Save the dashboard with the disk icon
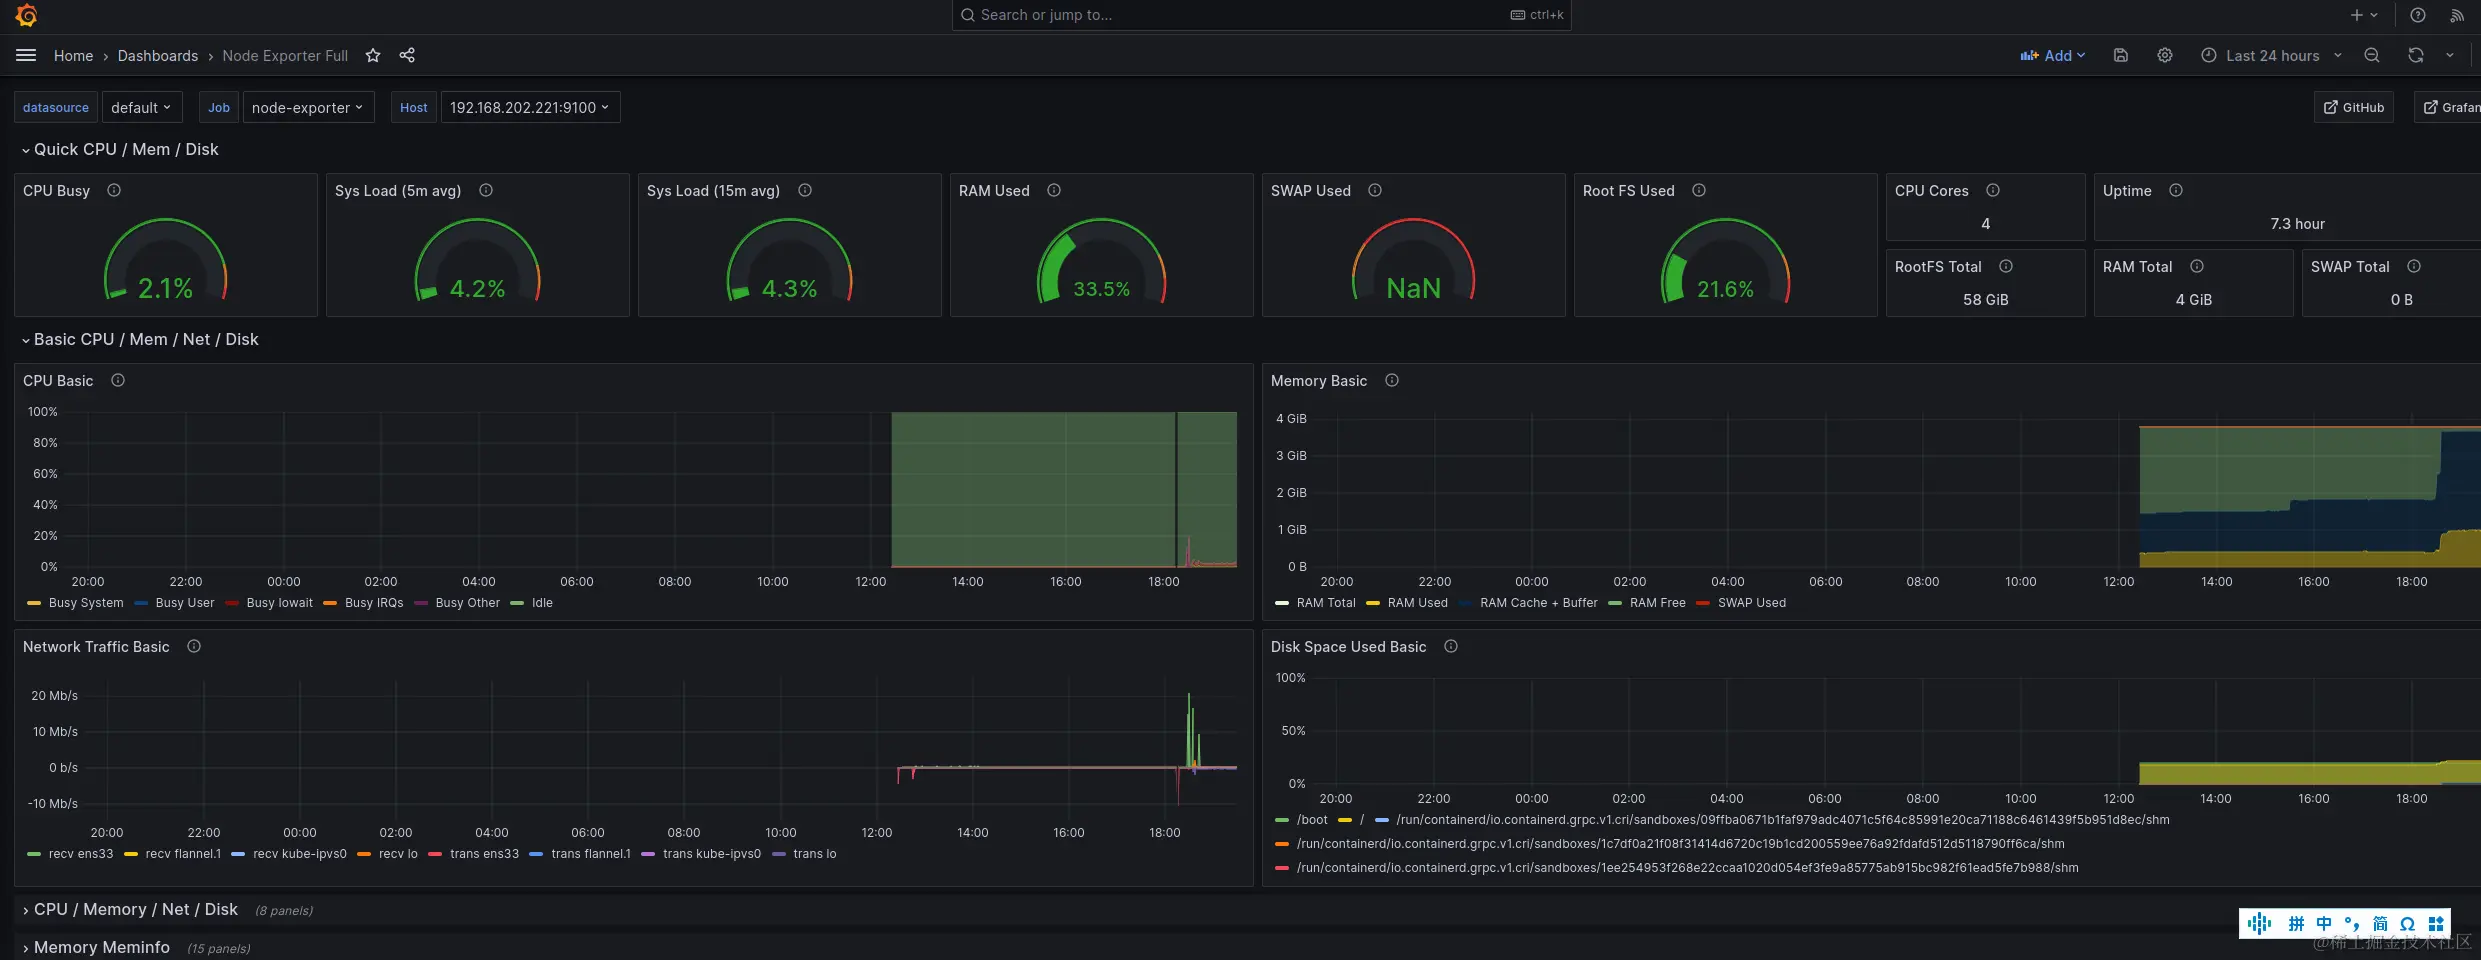Image resolution: width=2481 pixels, height=960 pixels. tap(2120, 55)
